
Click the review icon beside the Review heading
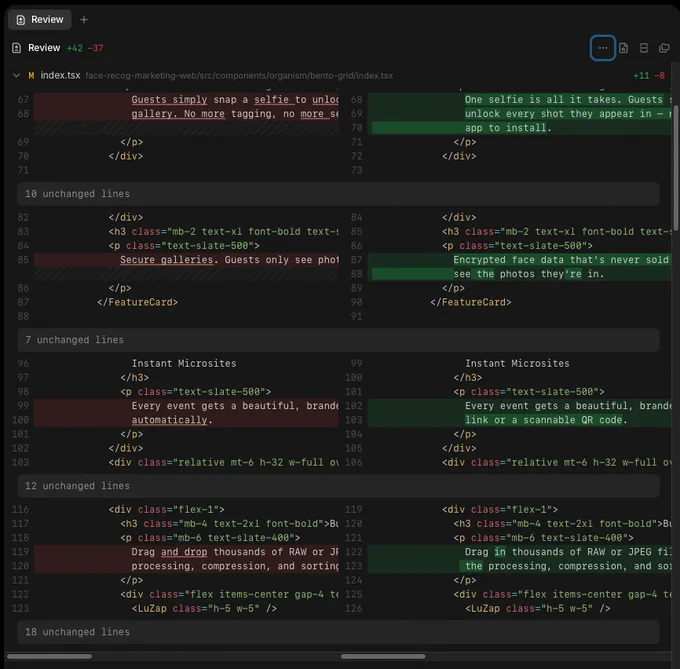16,48
